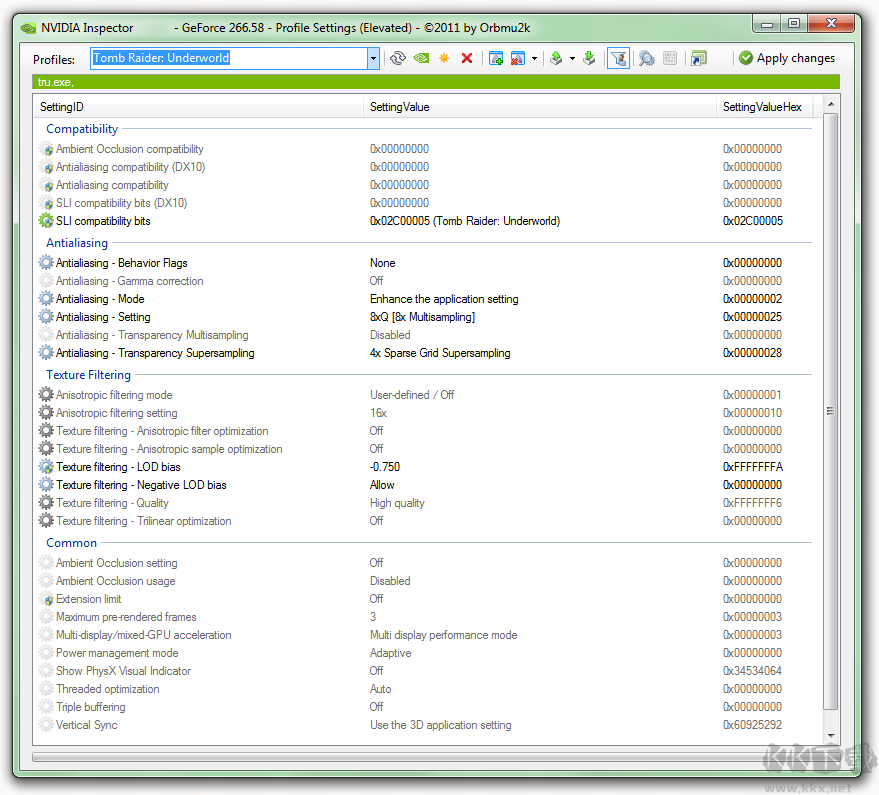This screenshot has width=879, height=795.
Task: Add an application to the profile (green plus icon)
Action: [x=494, y=58]
